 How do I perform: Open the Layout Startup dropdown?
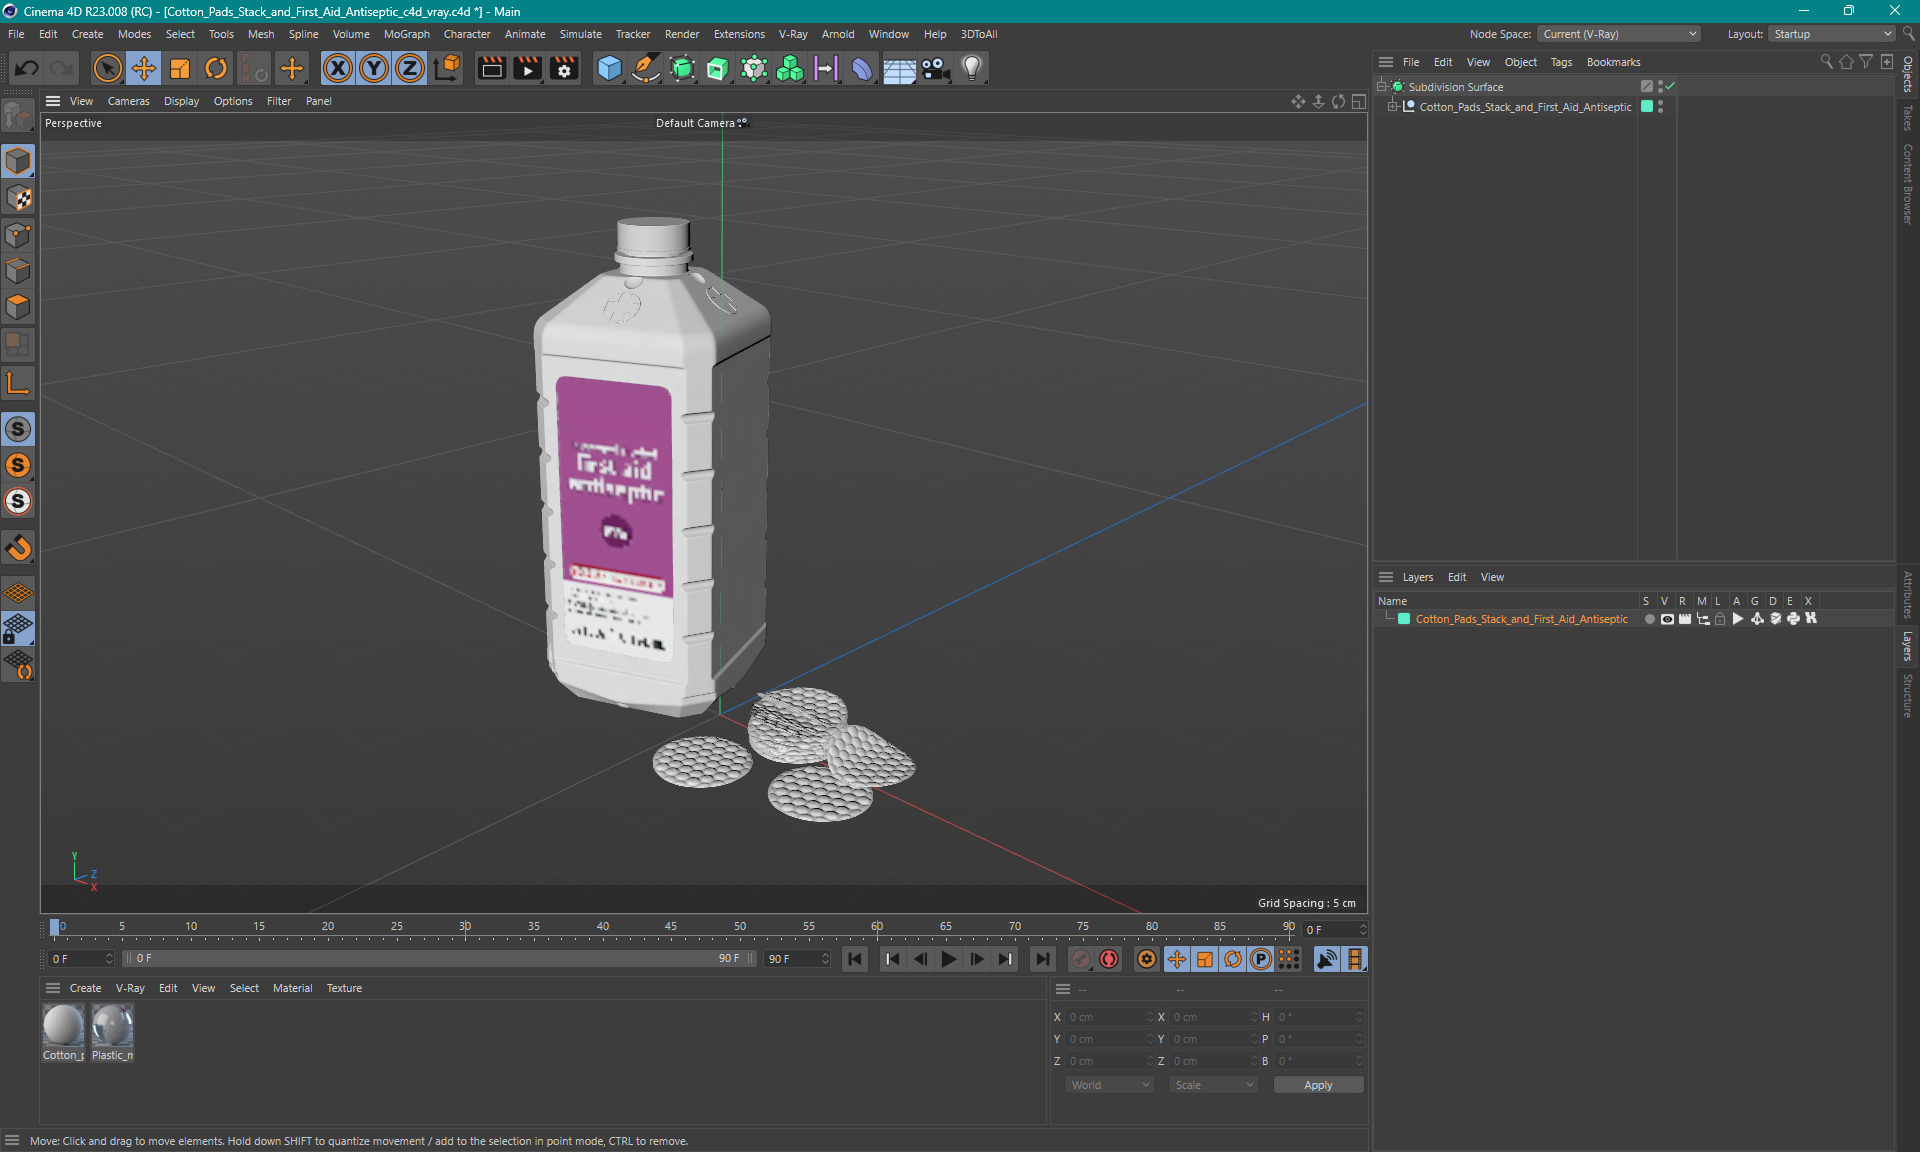pos(1832,34)
